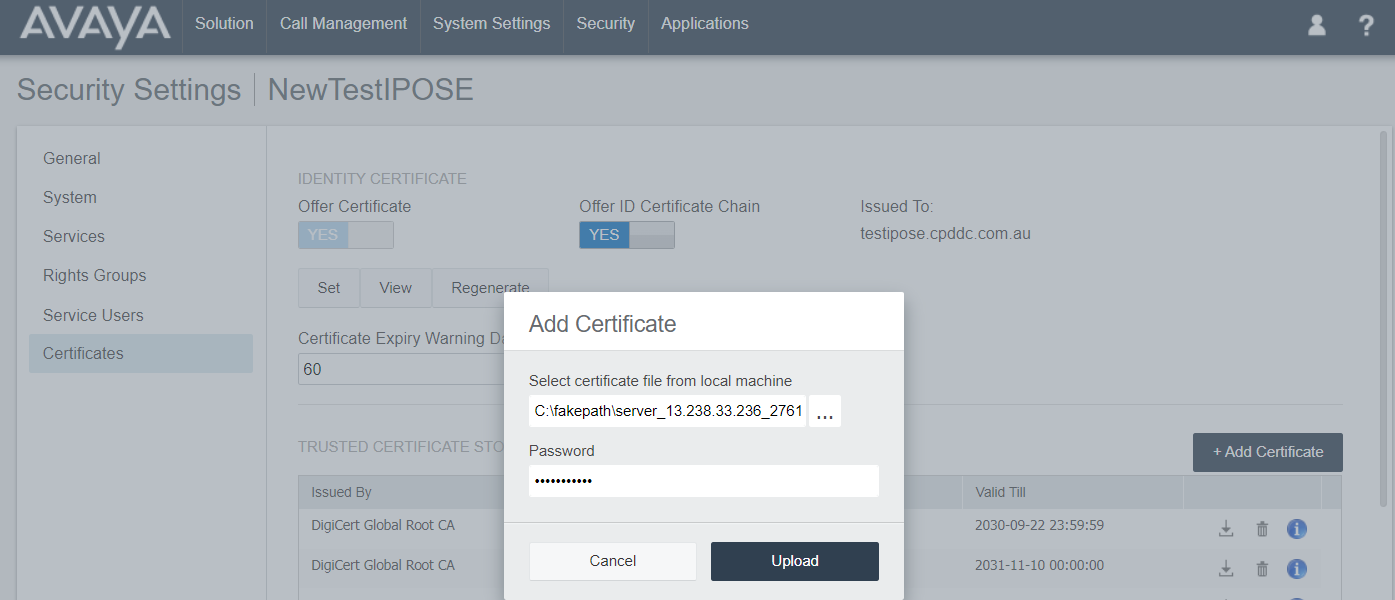The height and width of the screenshot is (600, 1395).
Task: Click the Set identity certificate button
Action: [329, 288]
